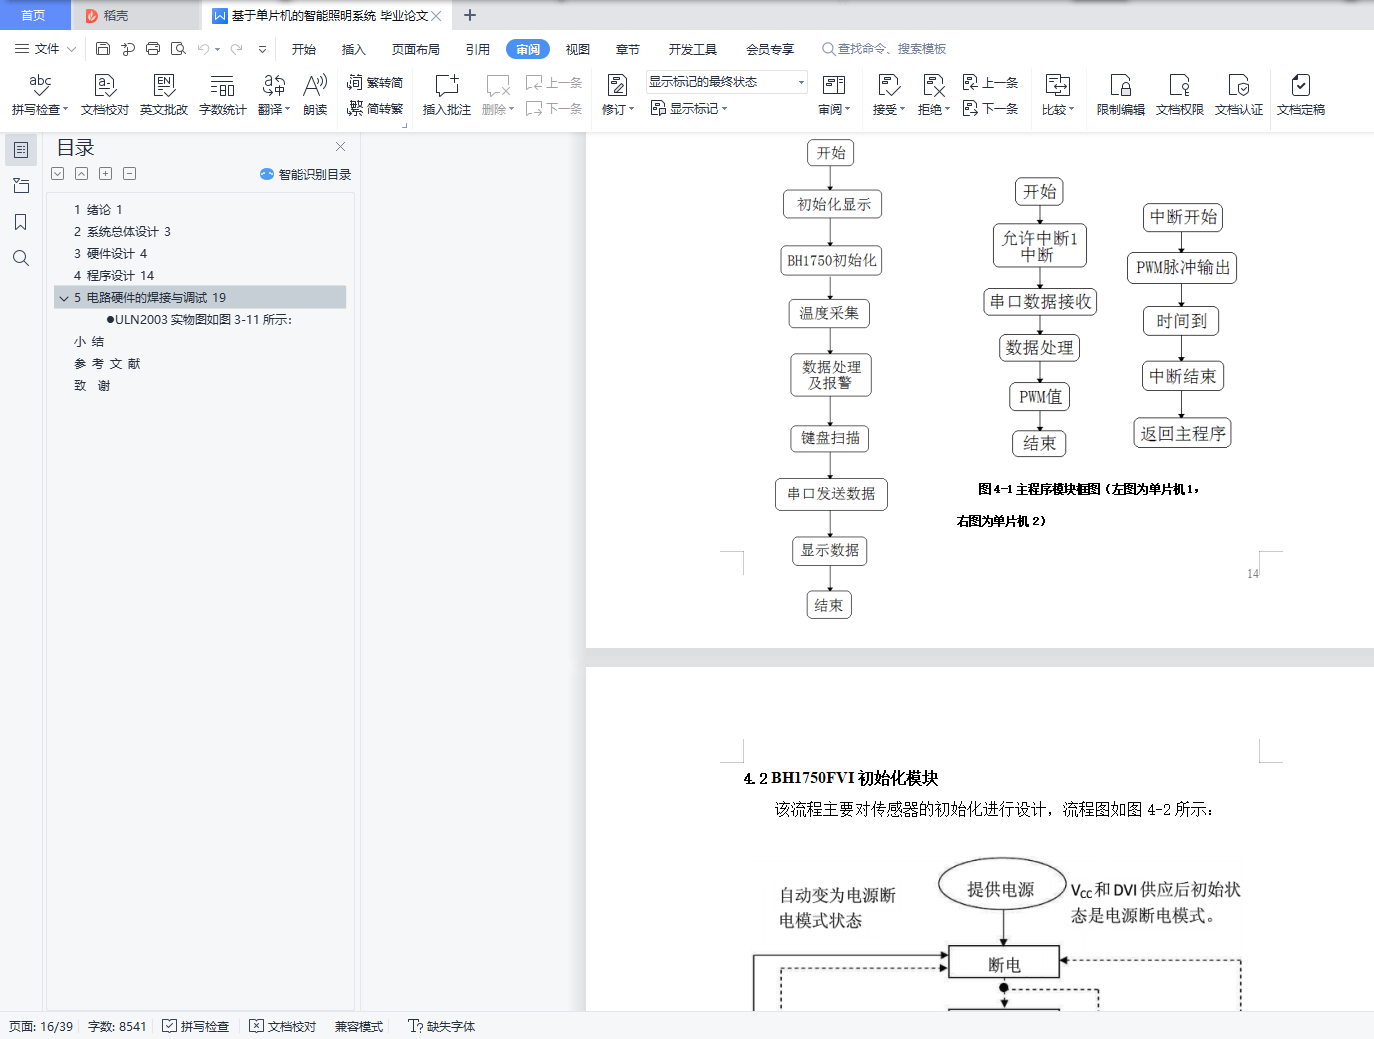The width and height of the screenshot is (1374, 1039).
Task: Collapse the 电路硬件的焊接与调试 outline entry
Action: 64,298
